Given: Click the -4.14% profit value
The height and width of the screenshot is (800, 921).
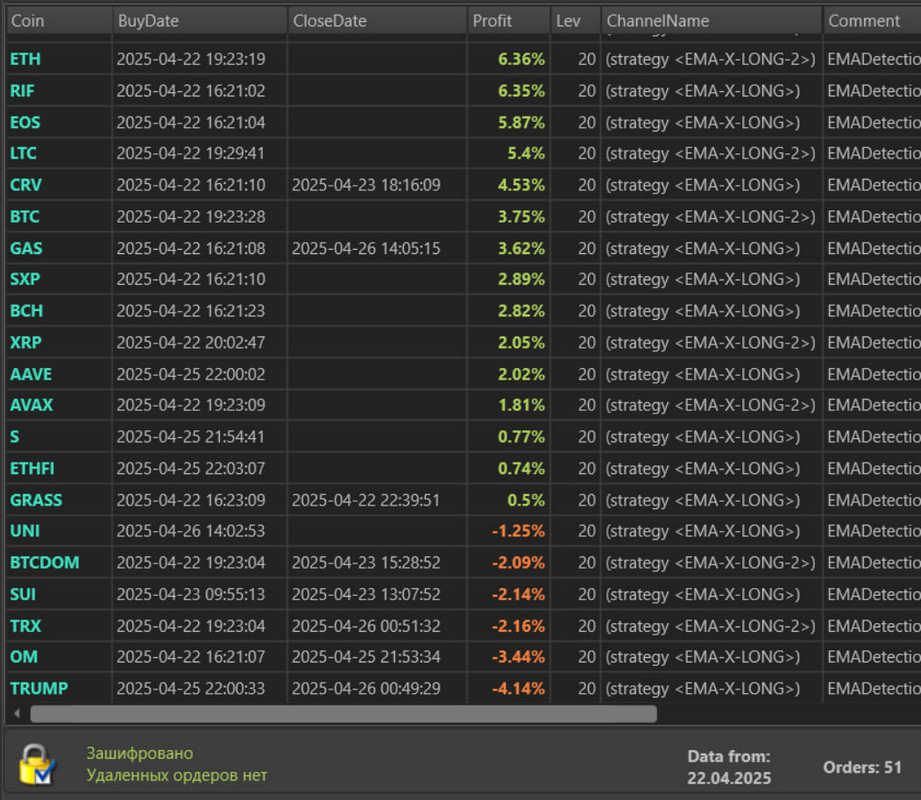Looking at the screenshot, I should click(518, 688).
